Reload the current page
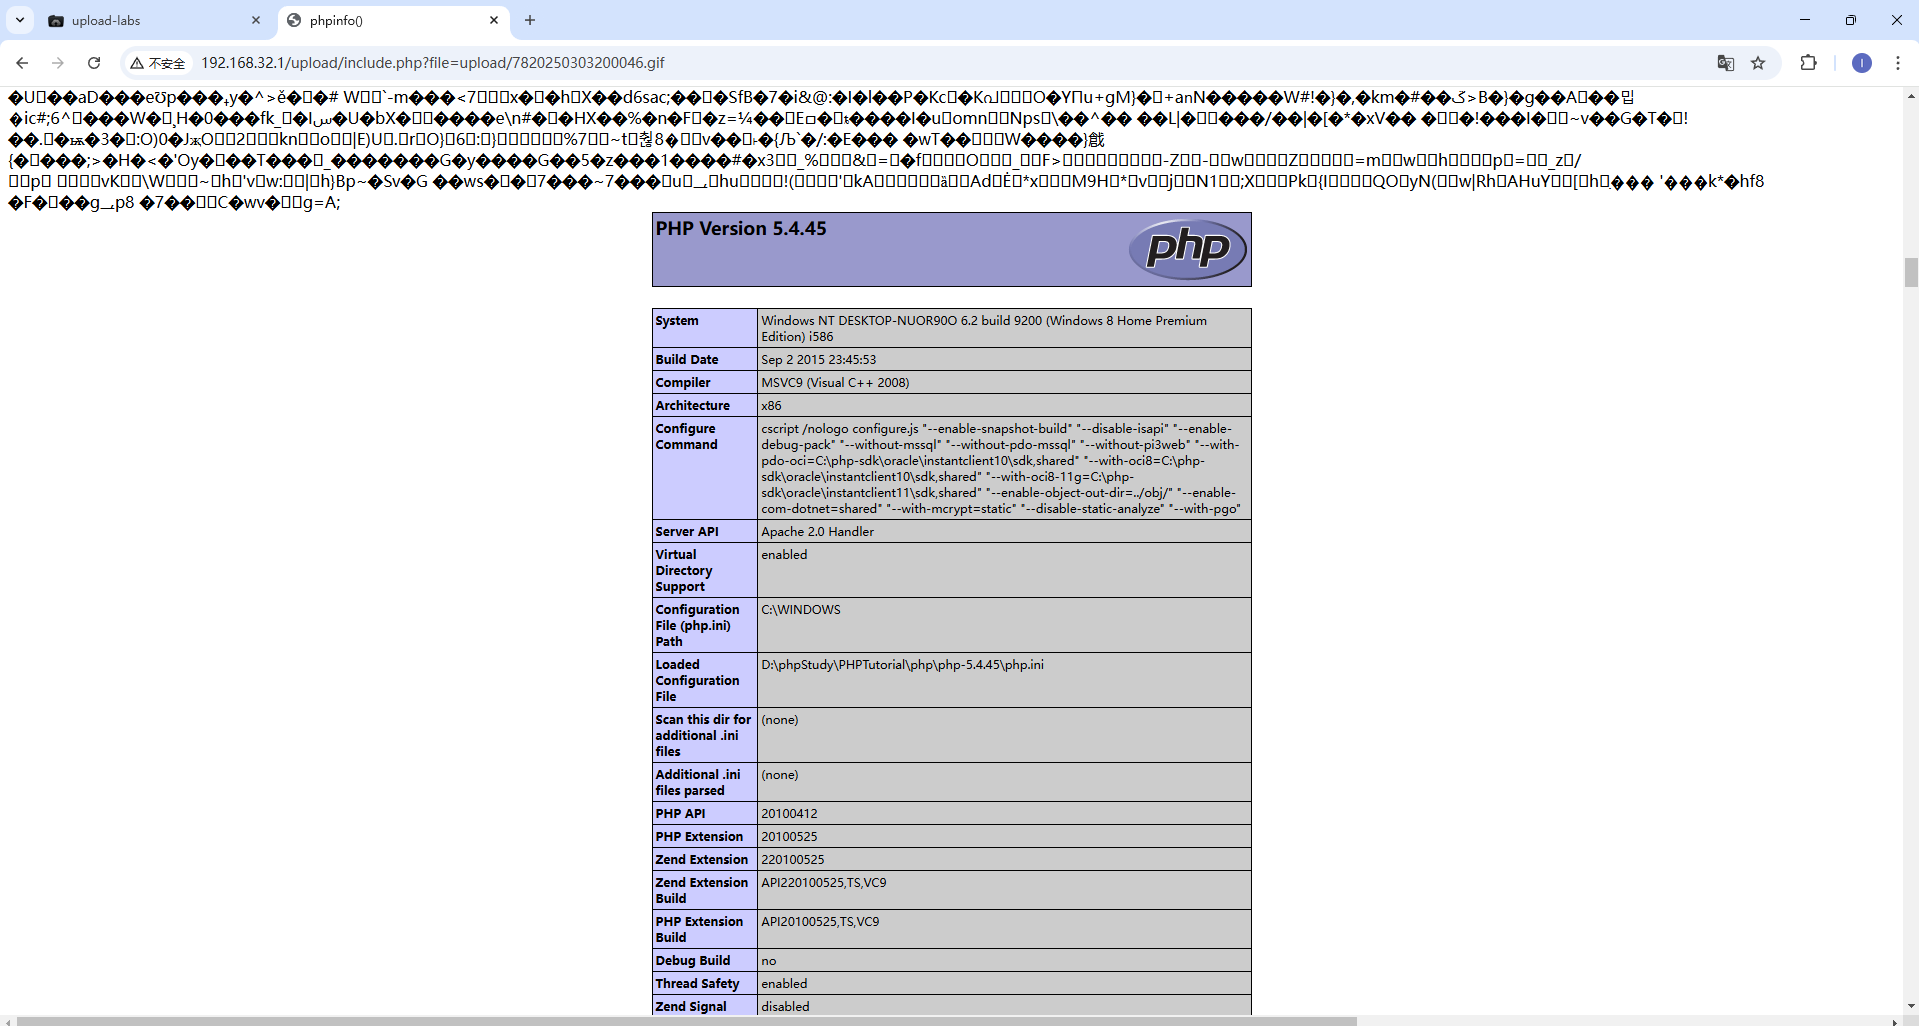This screenshot has height=1026, width=1919. point(94,63)
